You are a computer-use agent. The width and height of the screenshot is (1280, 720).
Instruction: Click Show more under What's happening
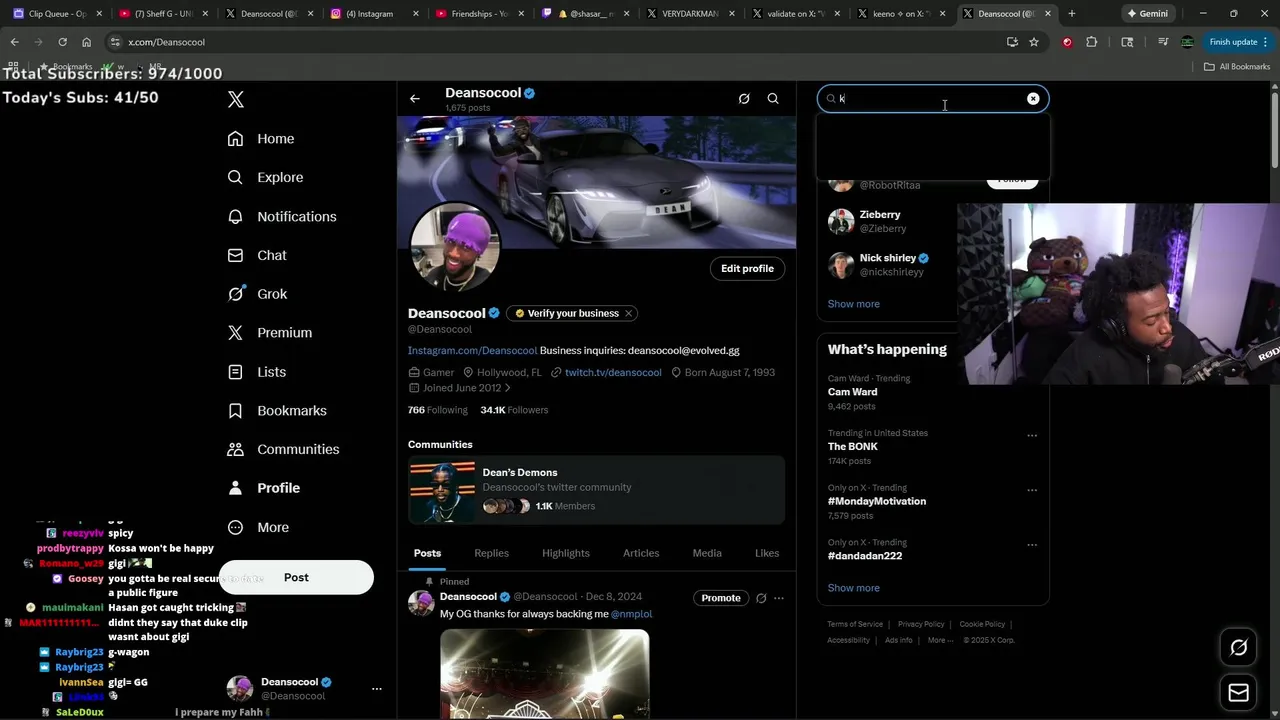854,588
